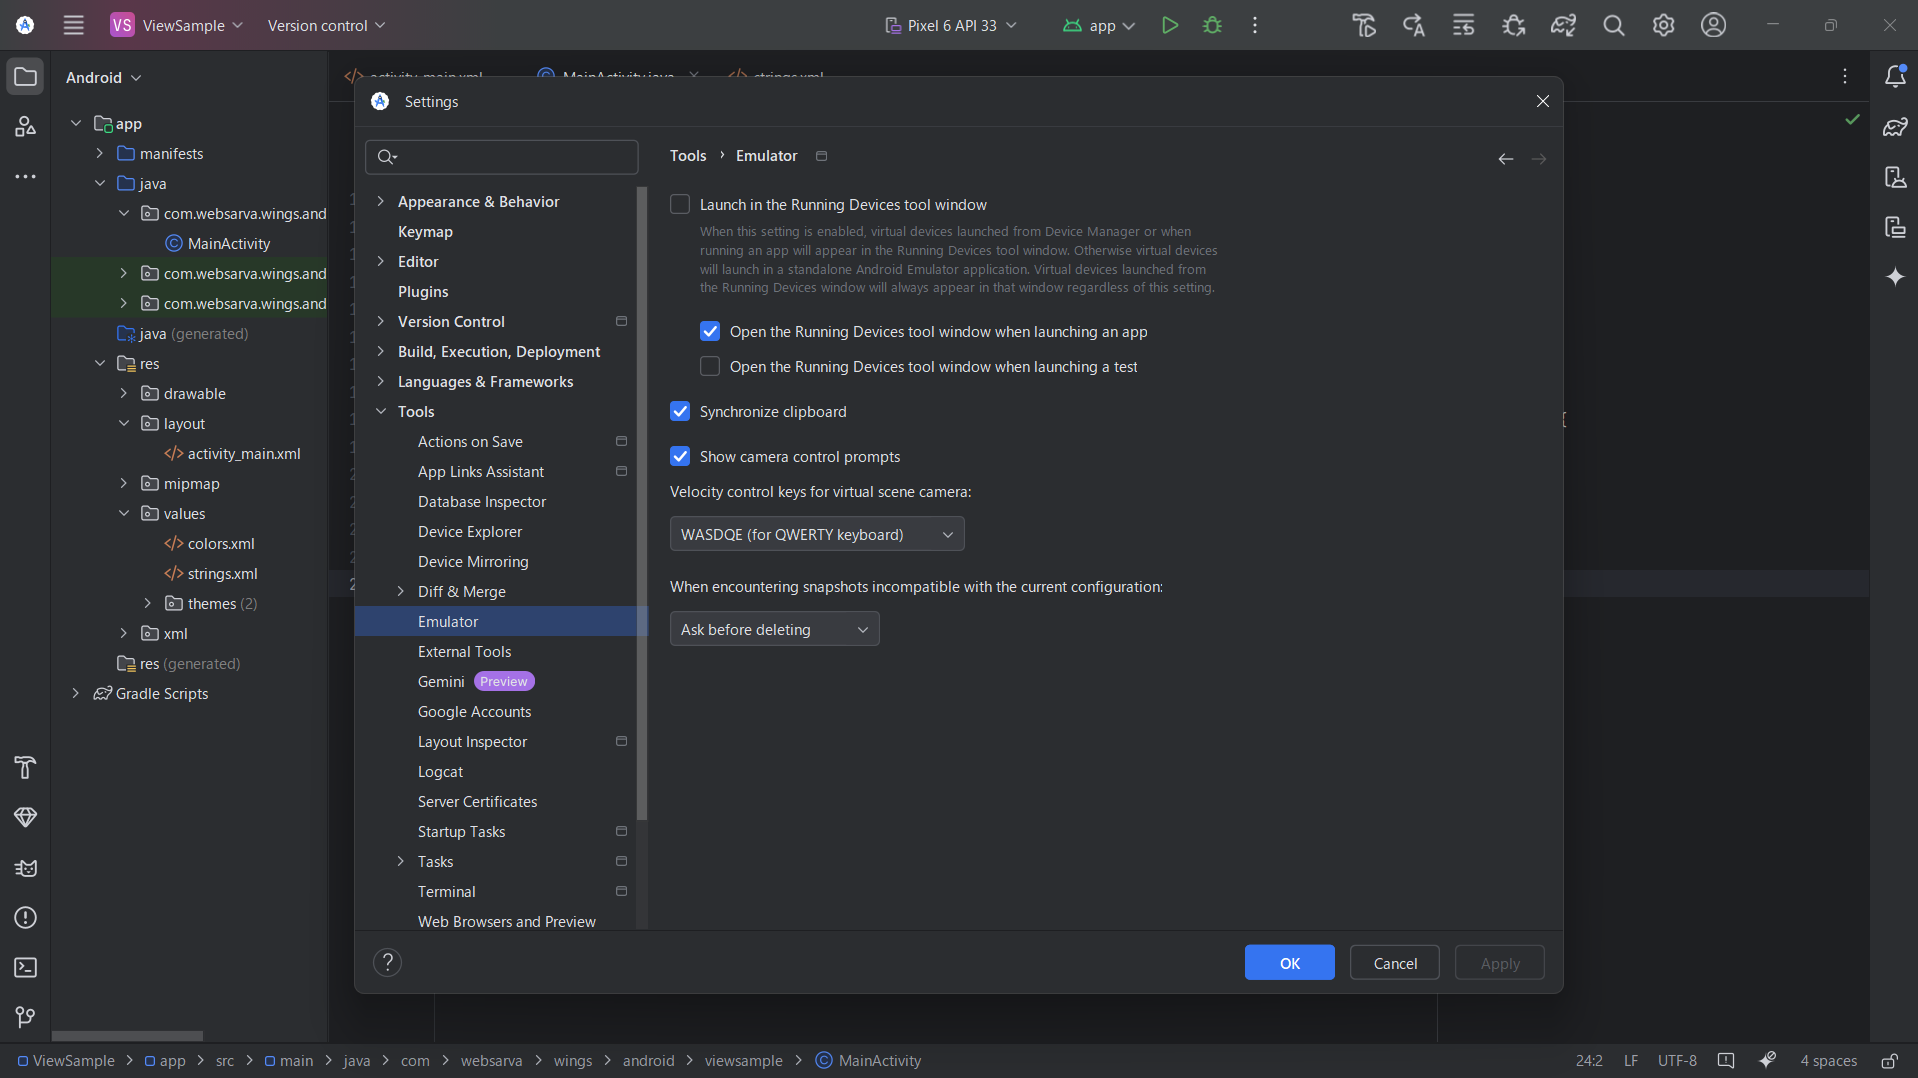Open IDE settings gear icon
Image resolution: width=1918 pixels, height=1078 pixels.
click(1663, 25)
